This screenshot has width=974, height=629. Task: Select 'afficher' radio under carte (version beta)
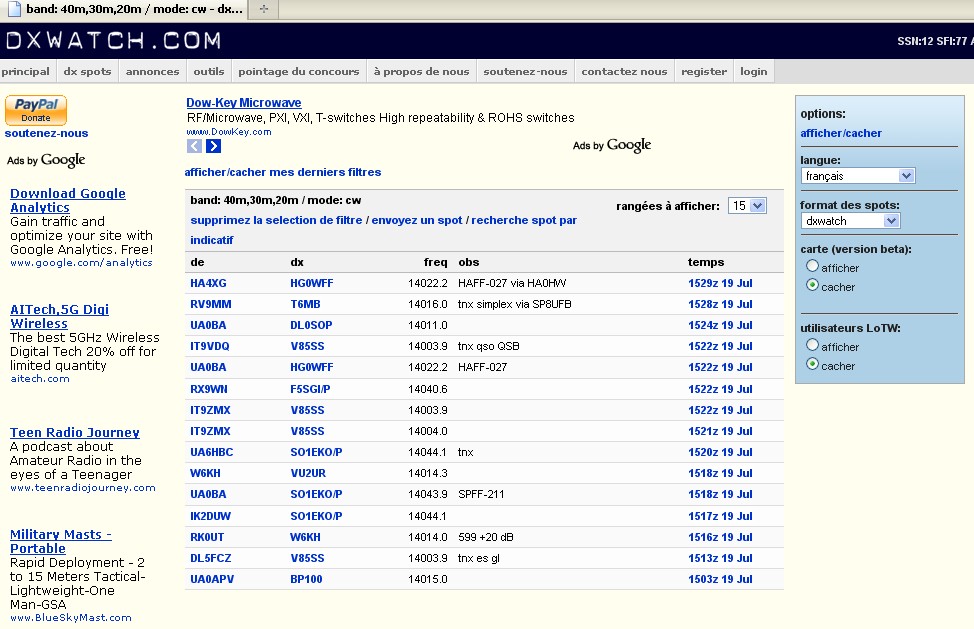812,266
